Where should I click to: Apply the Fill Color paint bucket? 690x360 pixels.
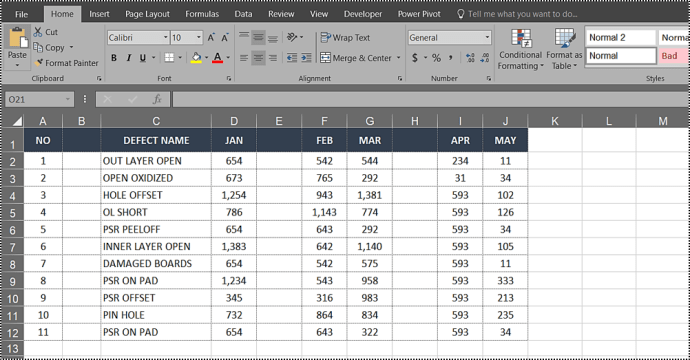pyautogui.click(x=196, y=58)
